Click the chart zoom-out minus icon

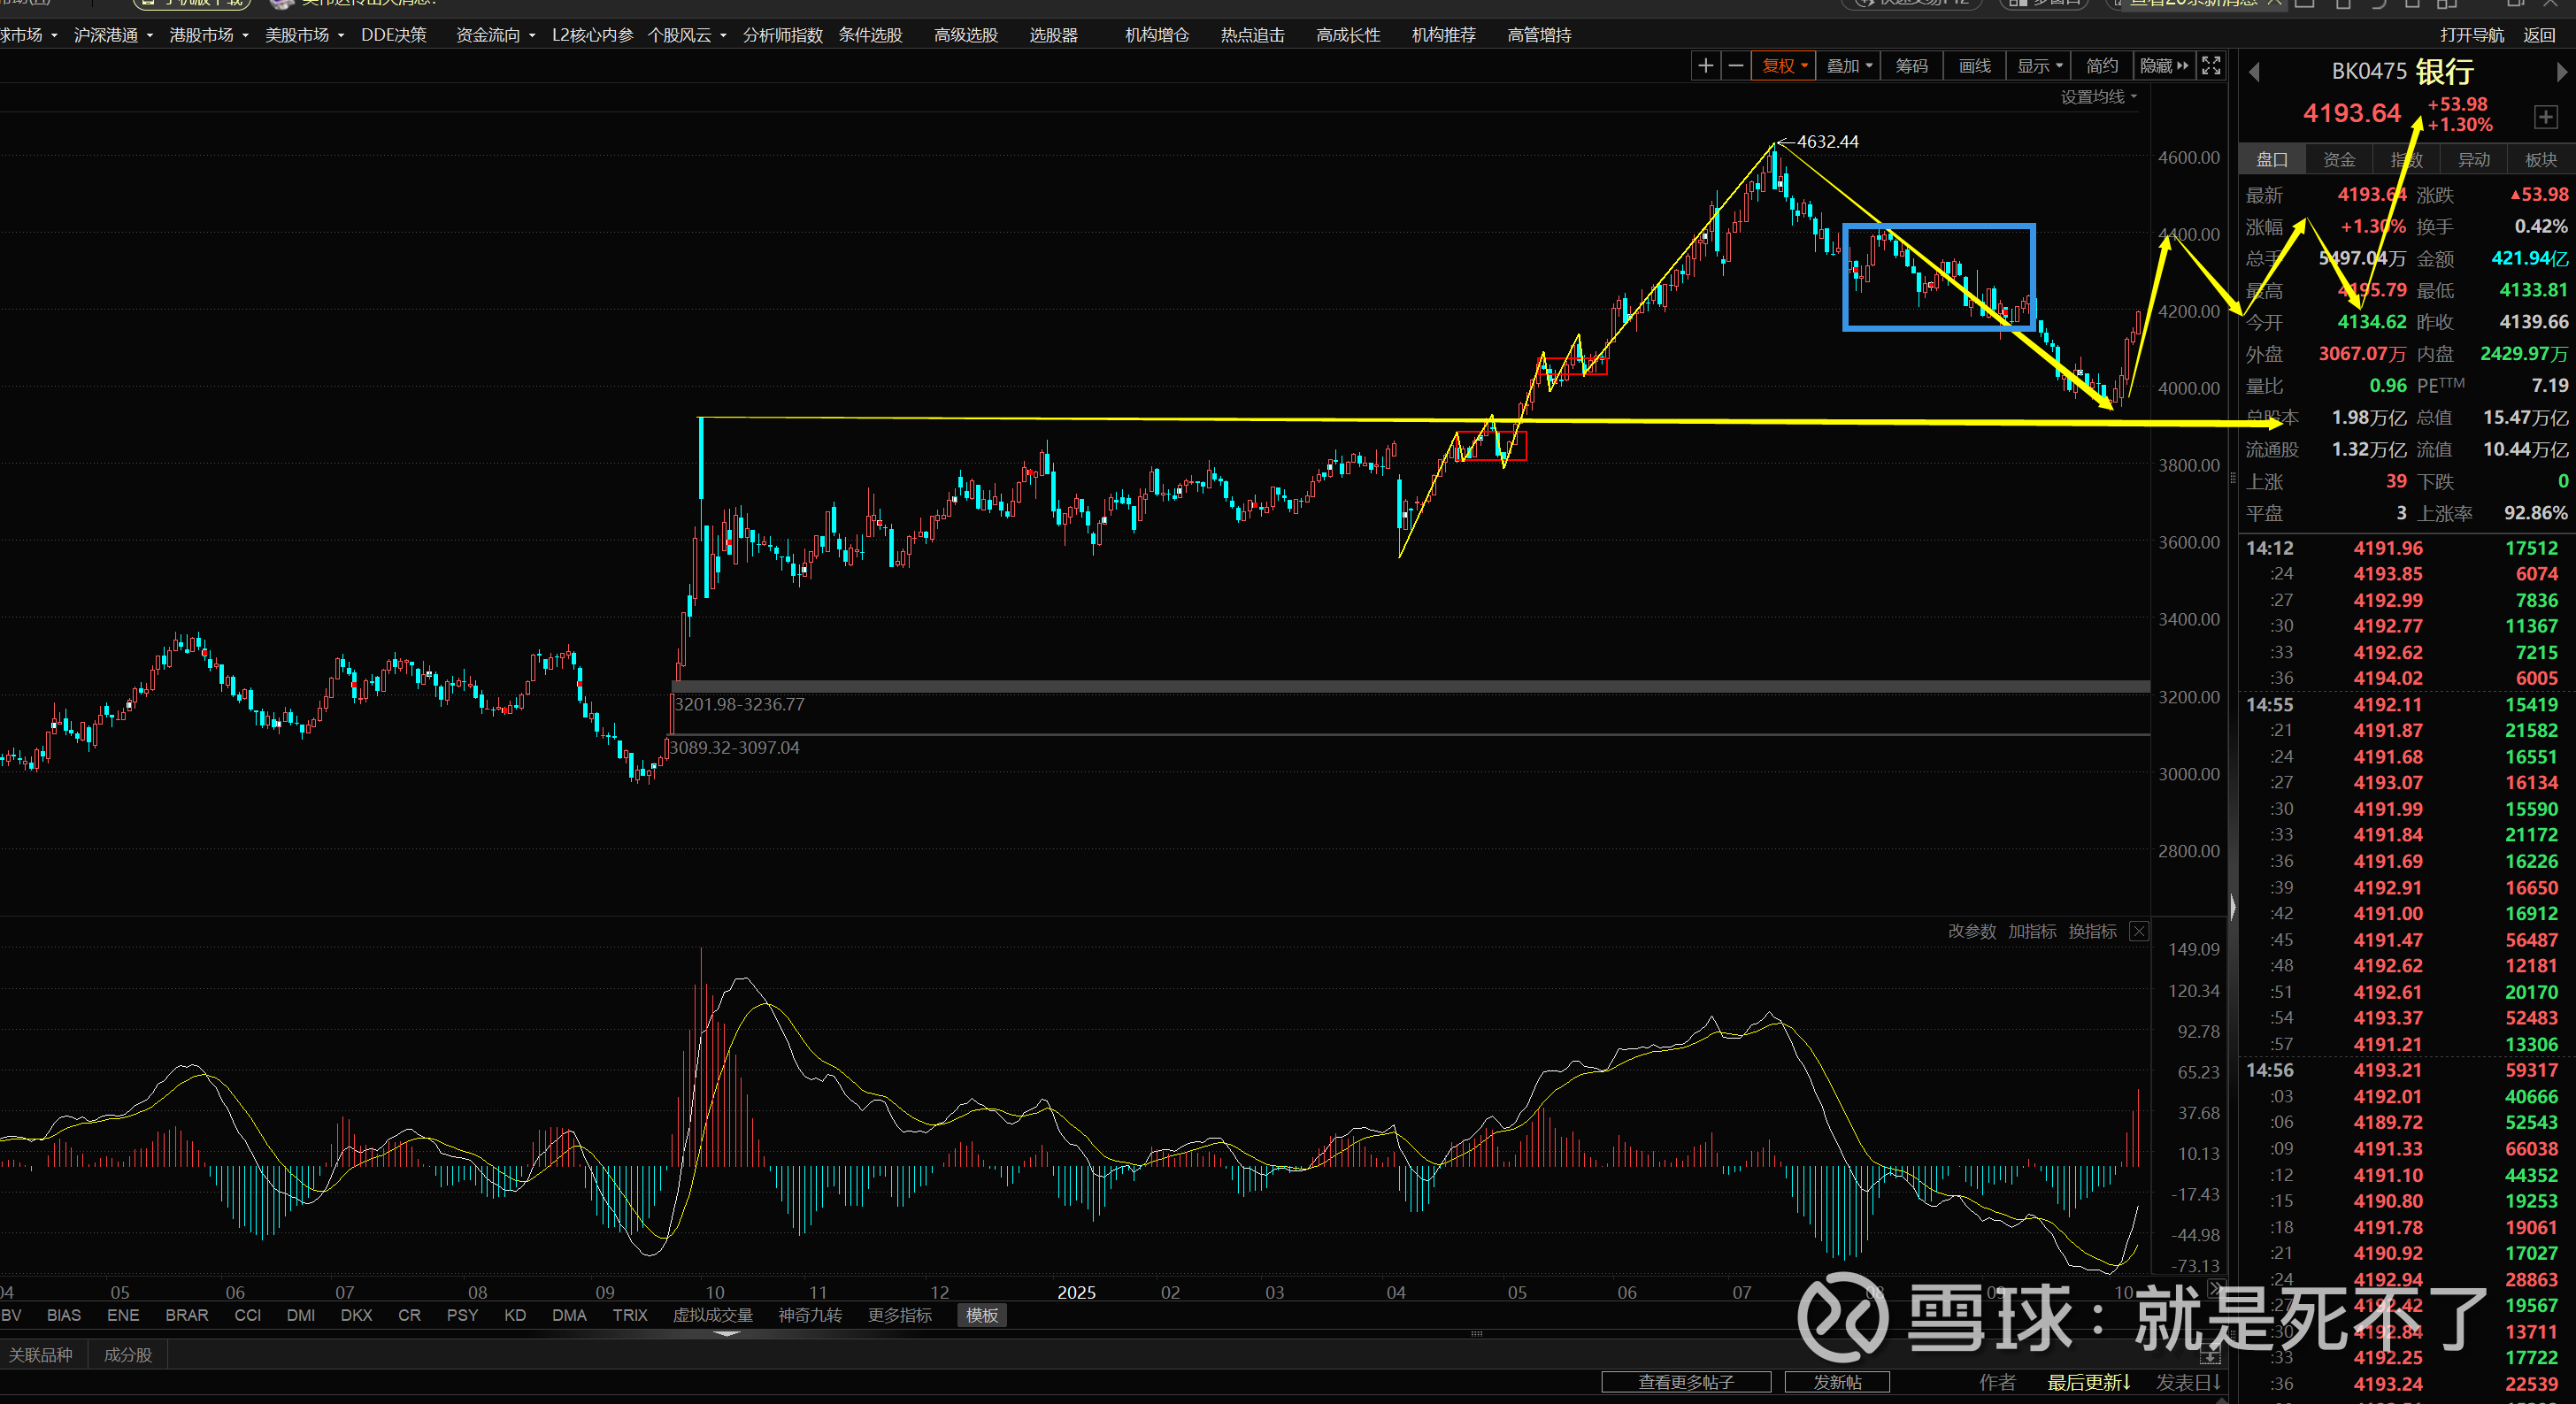pyautogui.click(x=1736, y=66)
